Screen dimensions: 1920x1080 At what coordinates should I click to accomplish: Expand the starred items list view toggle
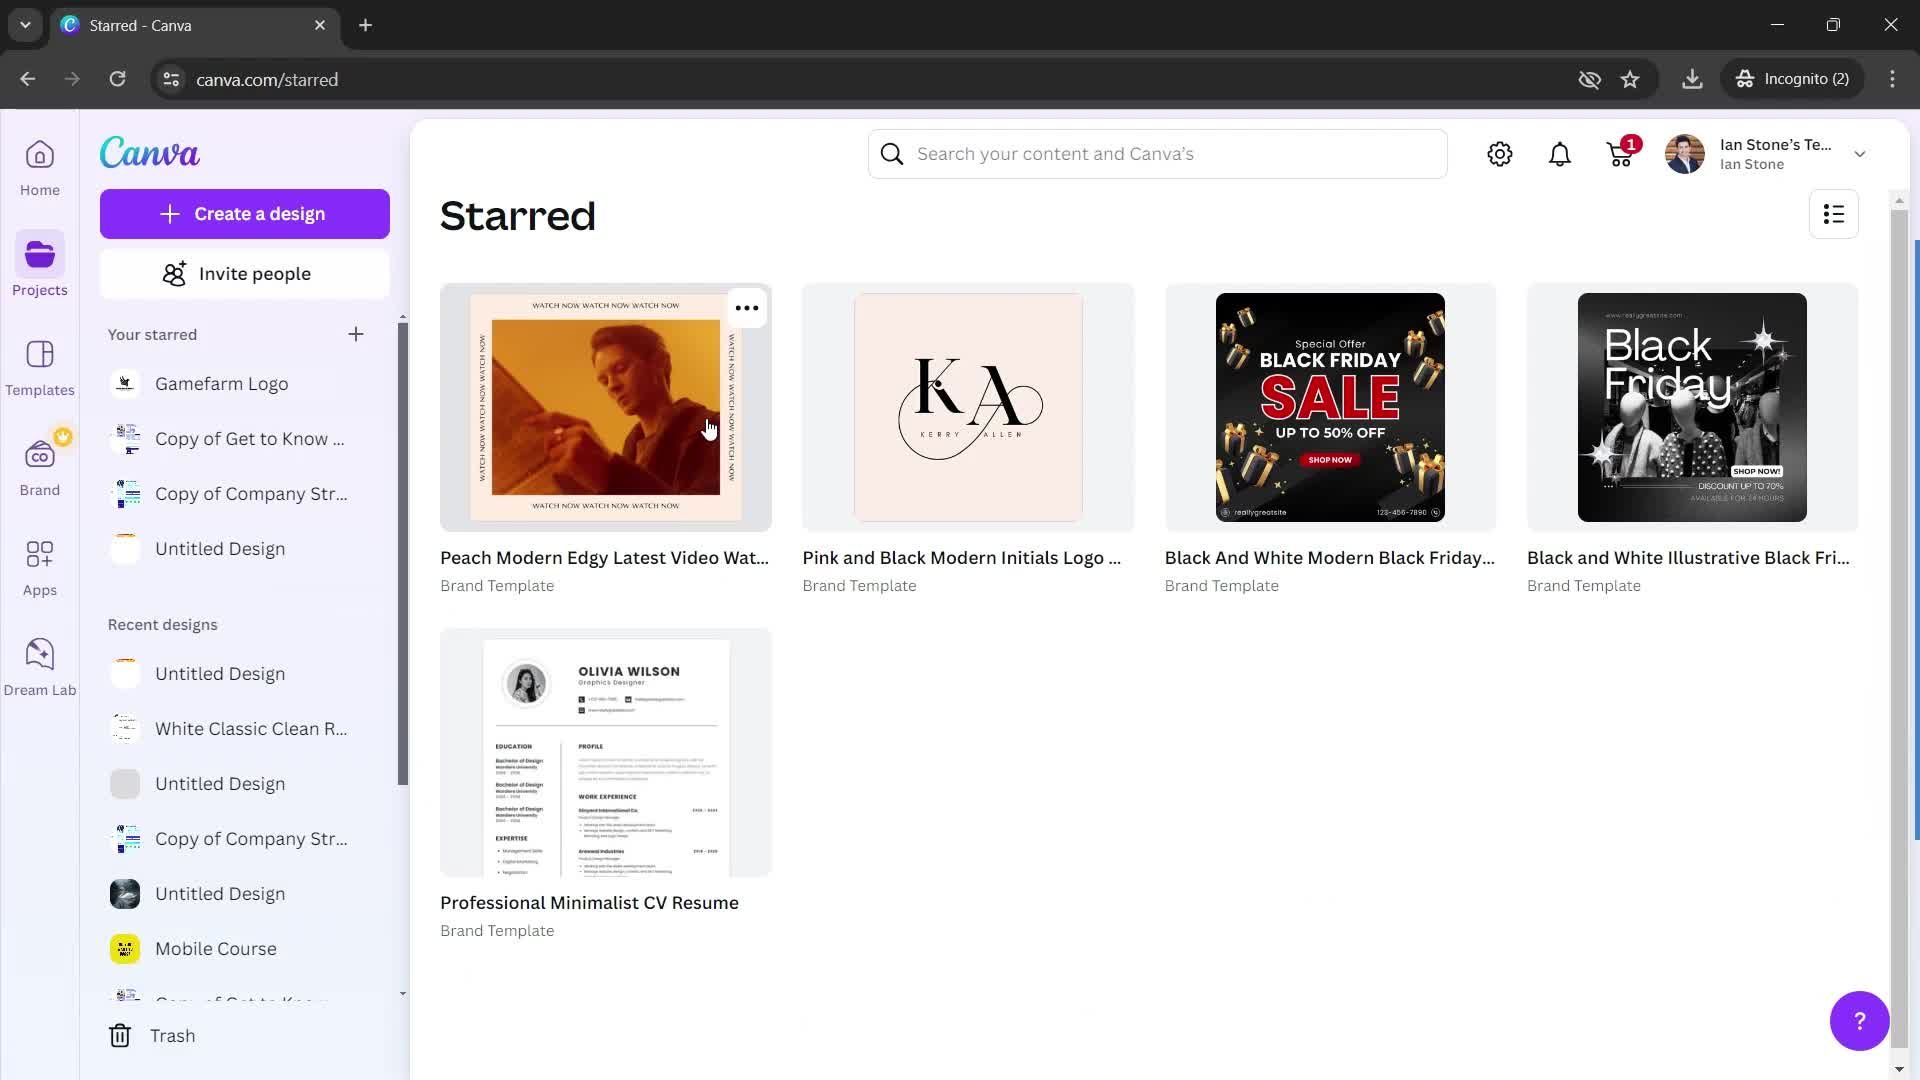[1836, 214]
